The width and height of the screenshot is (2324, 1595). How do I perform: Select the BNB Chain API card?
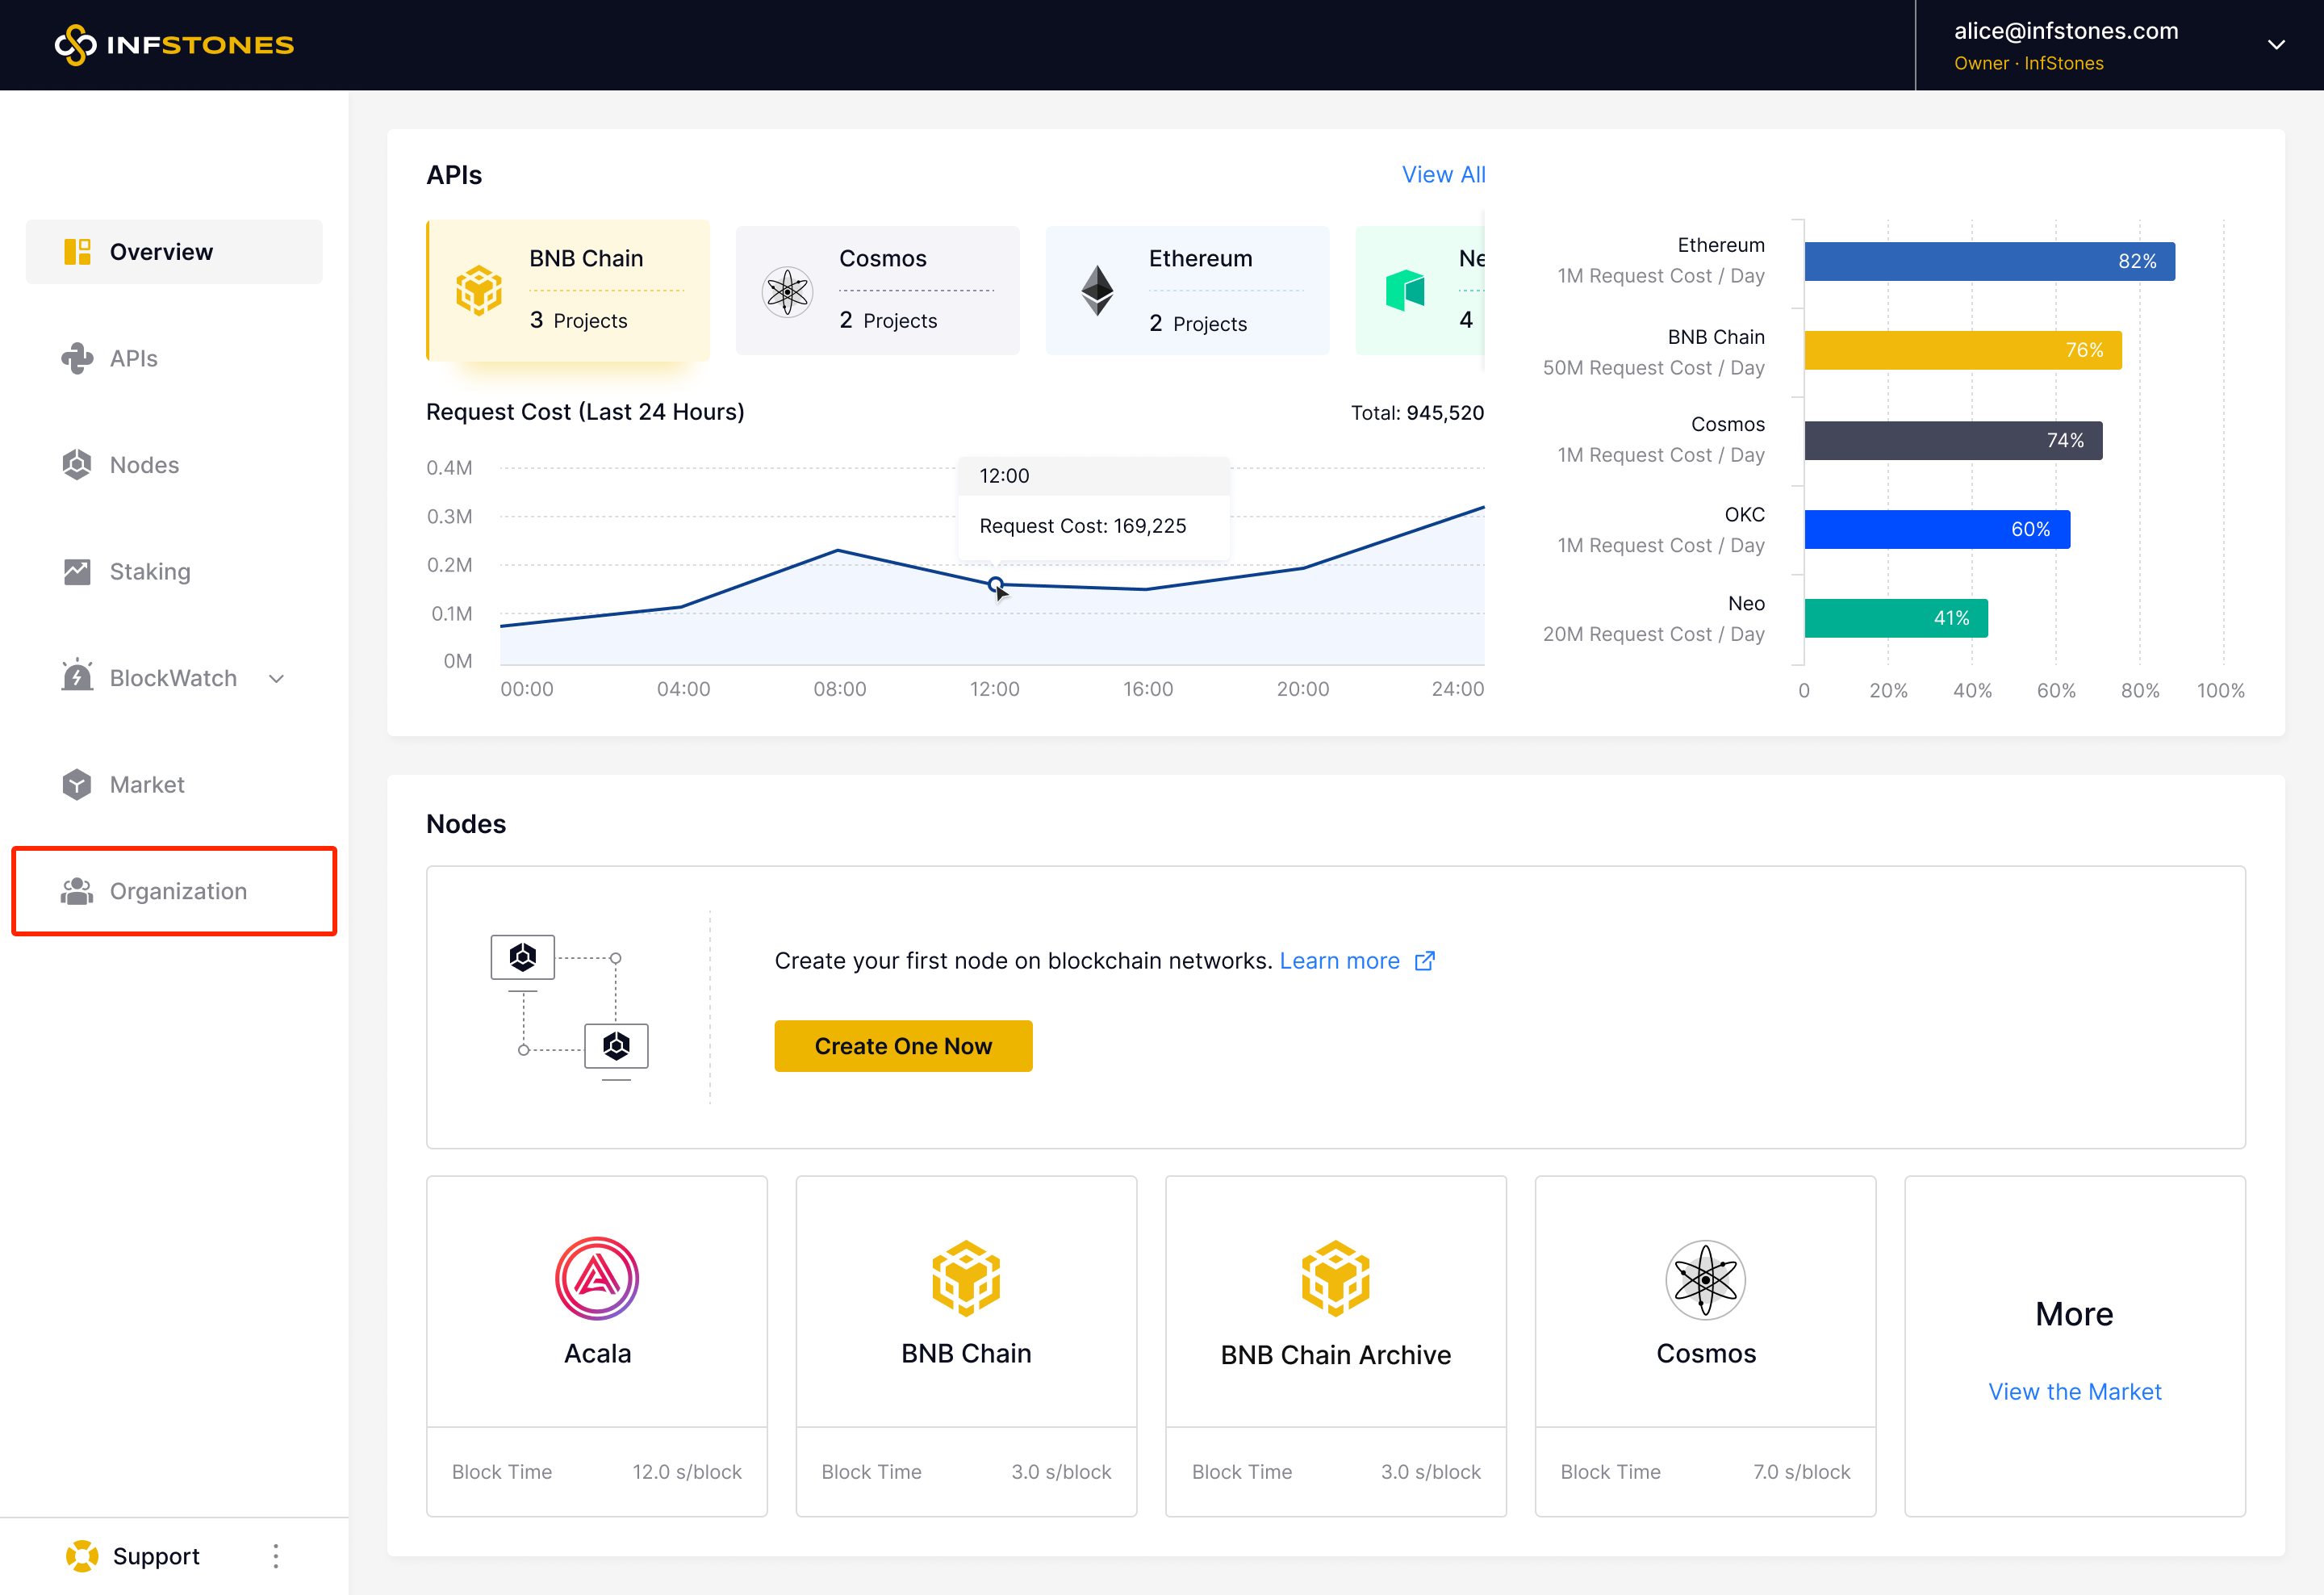tap(569, 290)
